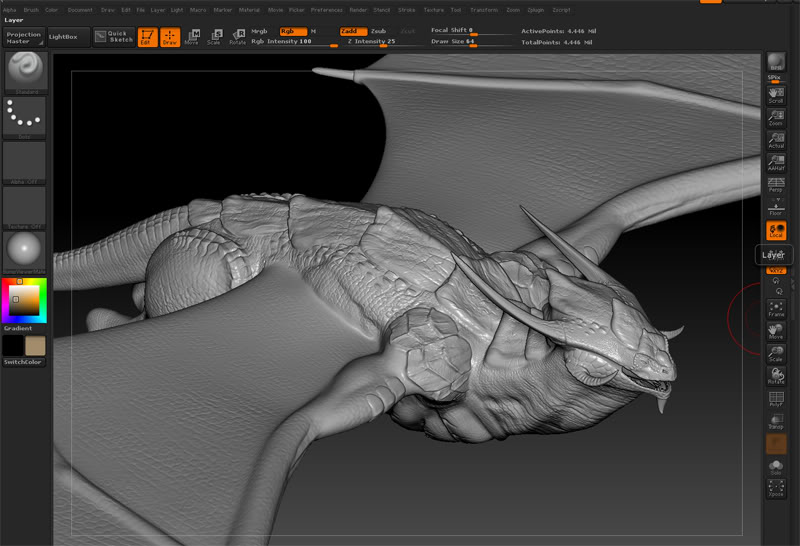This screenshot has width=800, height=546.
Task: Enable the Zadd mode
Action: (353, 31)
